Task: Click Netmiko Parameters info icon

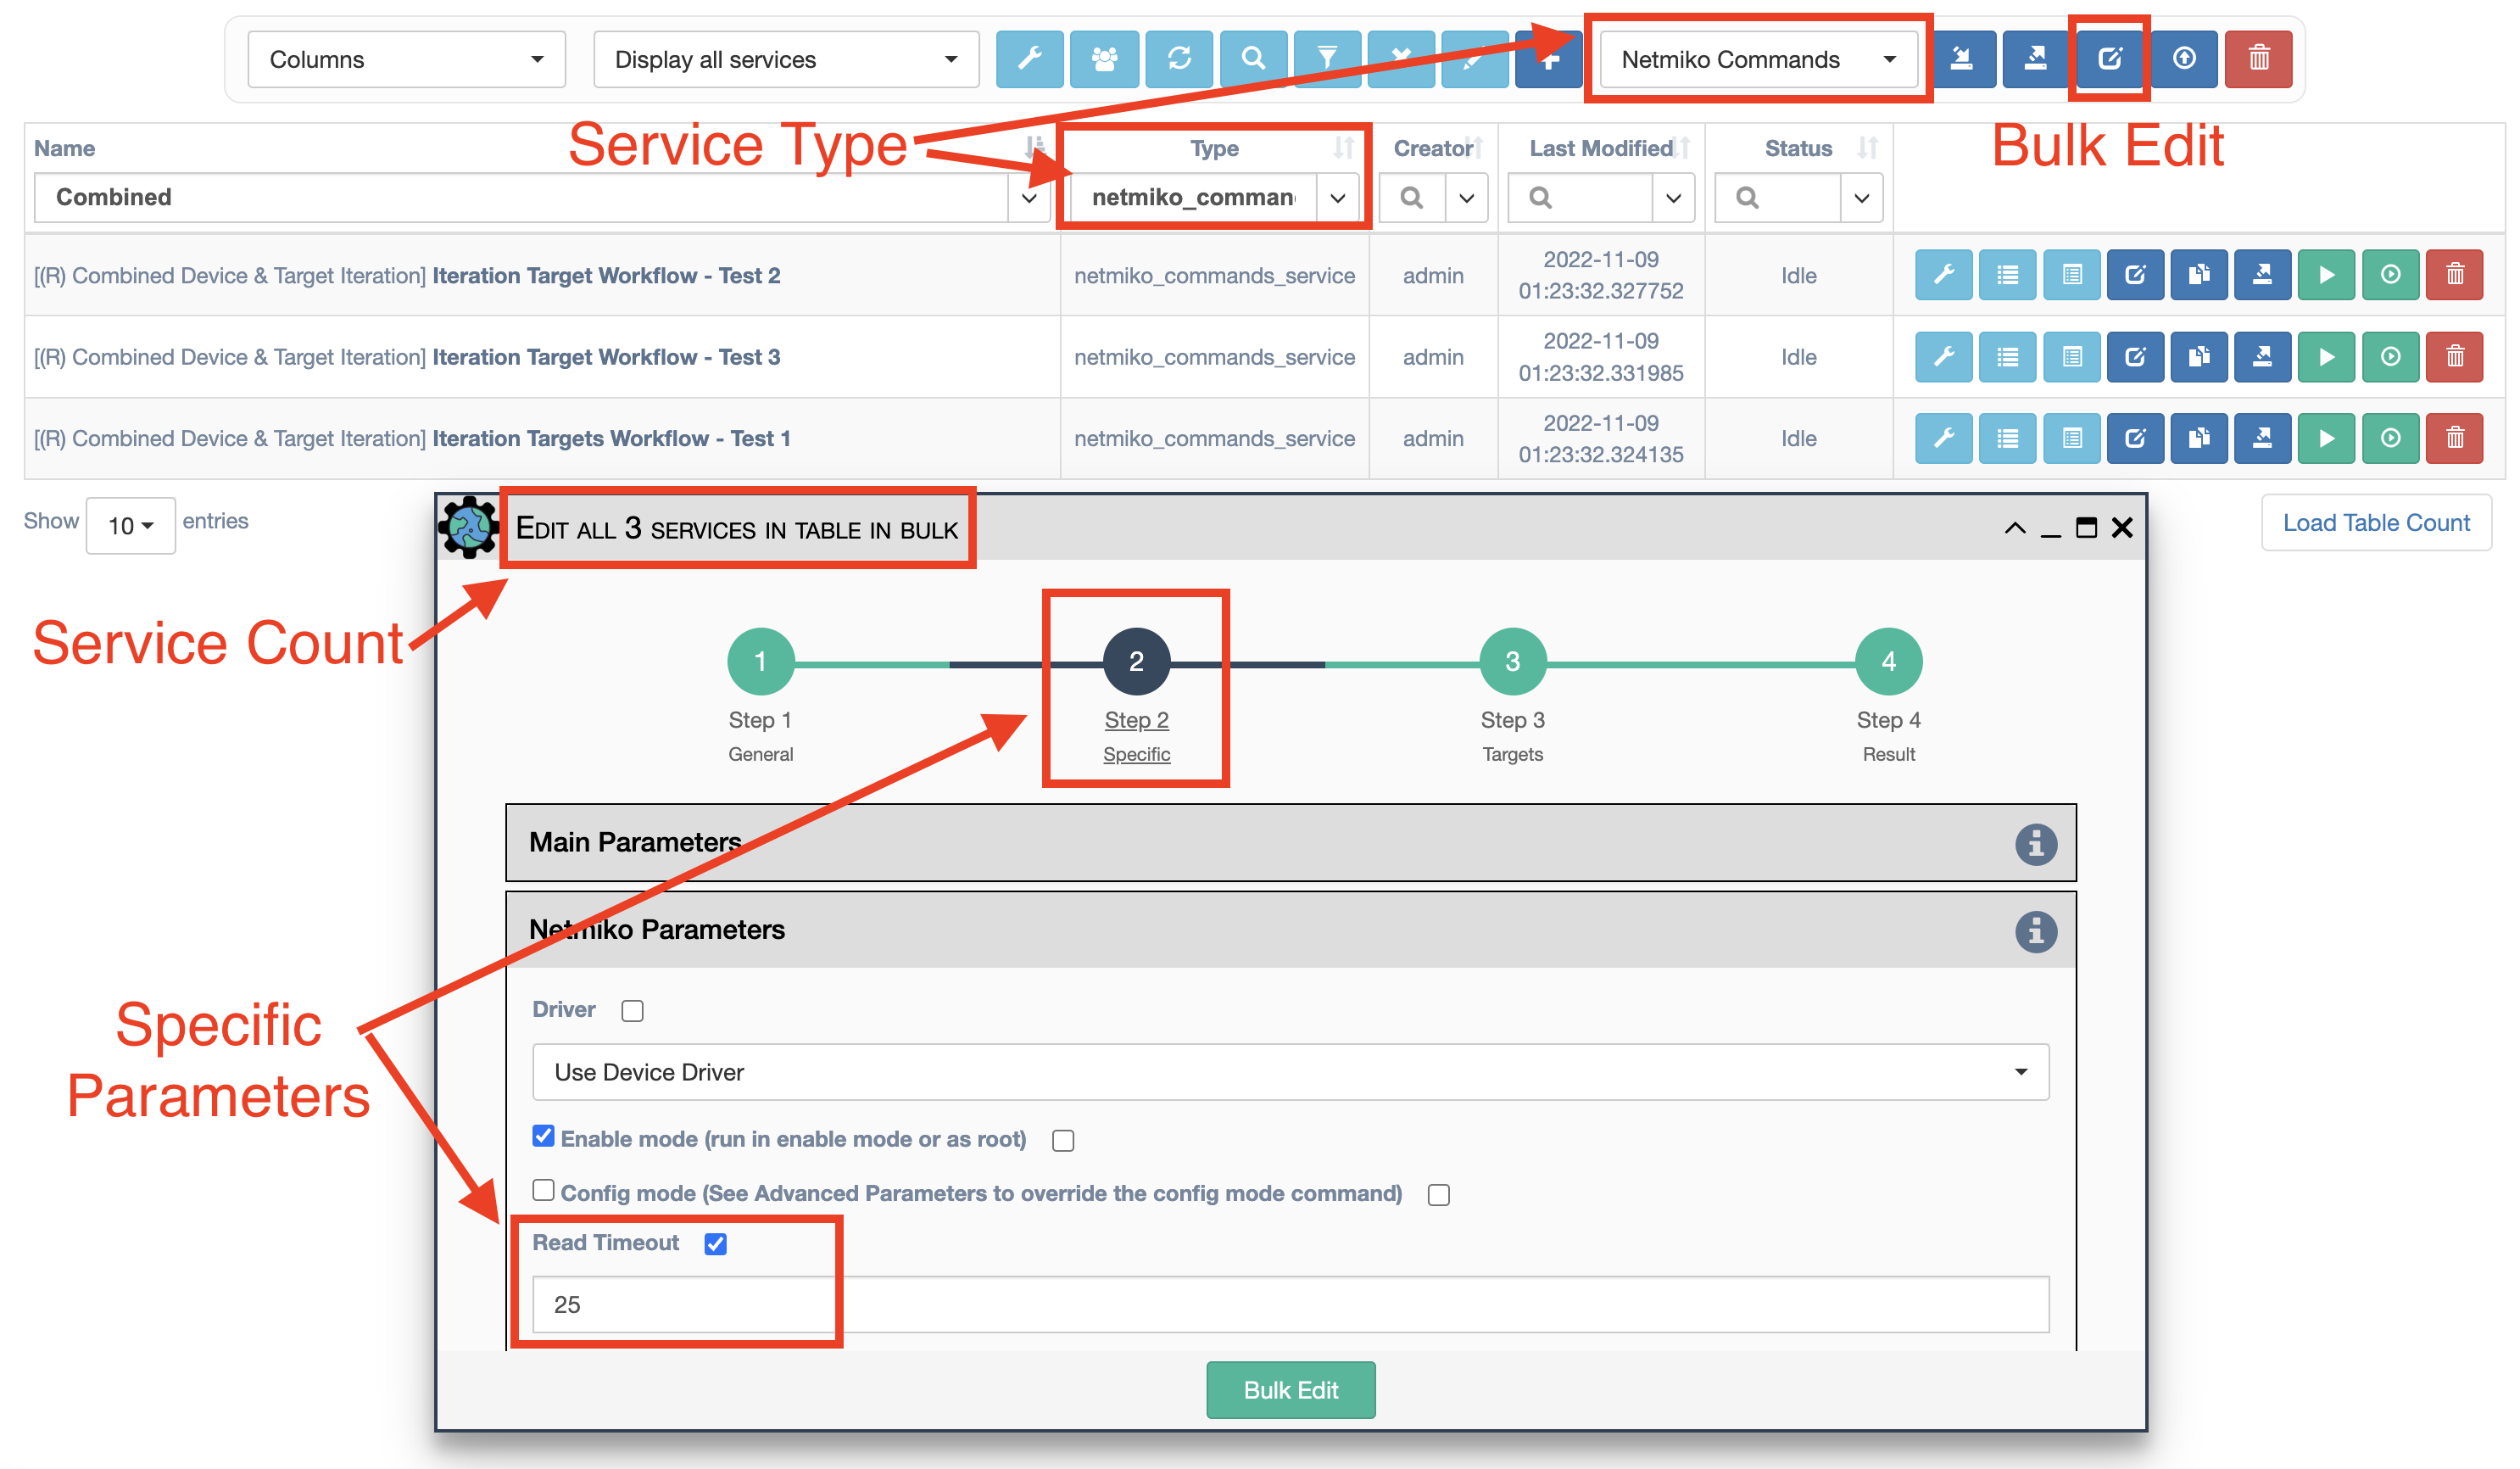Action: [x=2036, y=931]
